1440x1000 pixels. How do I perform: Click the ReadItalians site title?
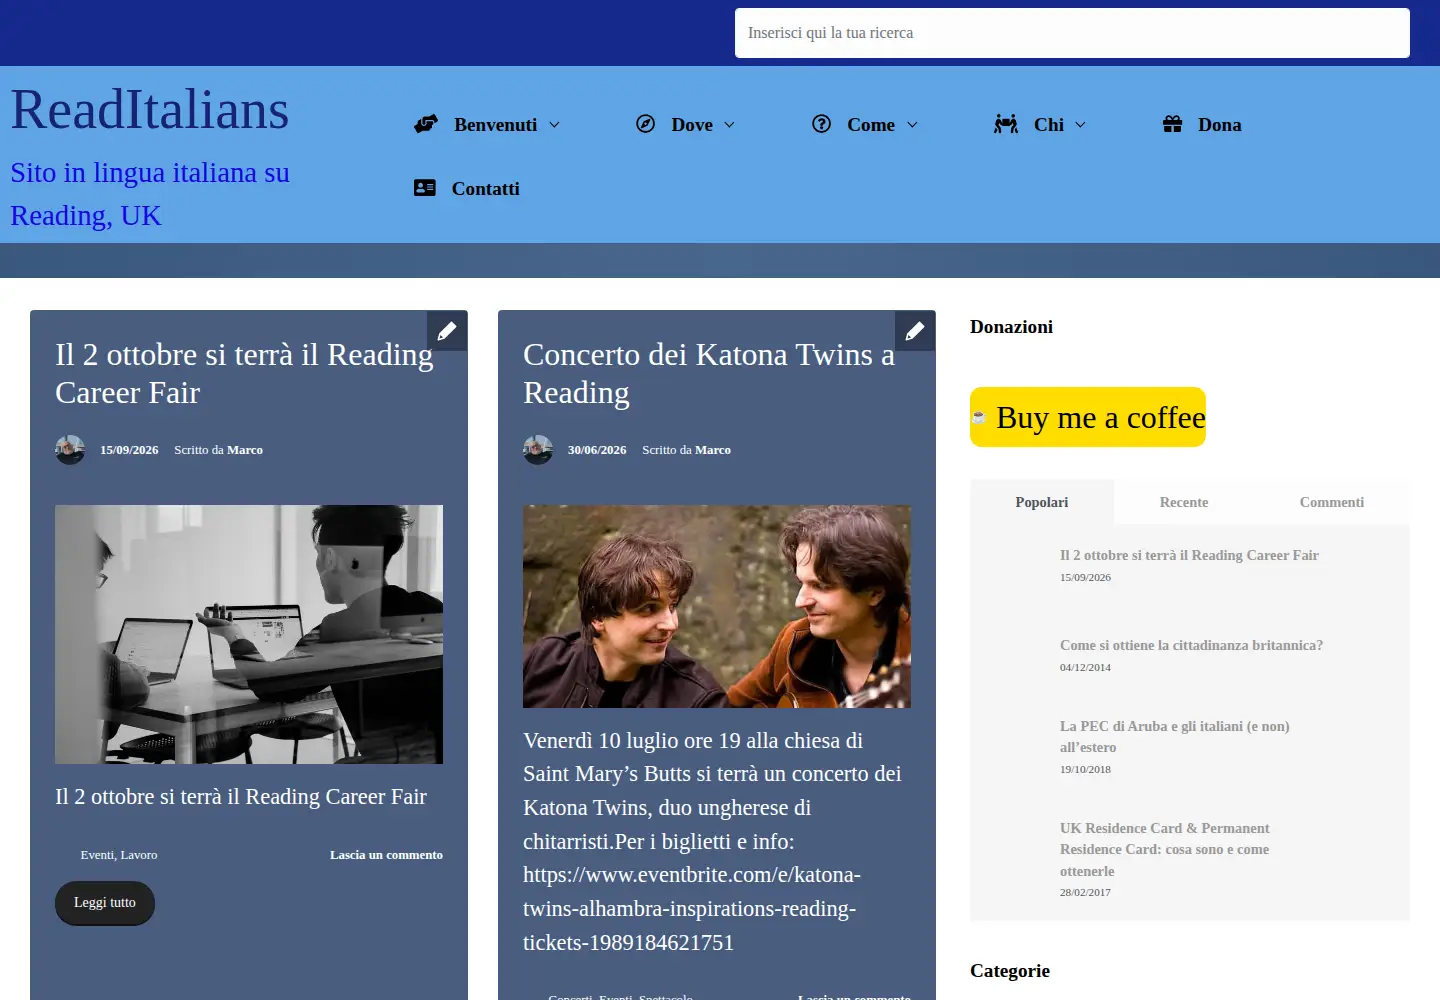point(150,109)
